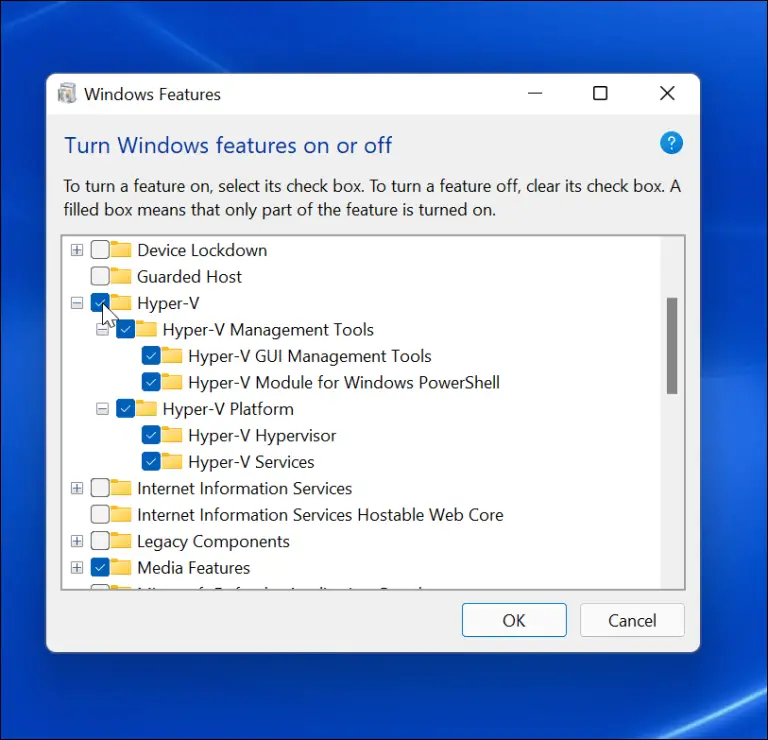Image resolution: width=768 pixels, height=740 pixels.
Task: Expand the Internet Information Services node
Action: click(77, 488)
